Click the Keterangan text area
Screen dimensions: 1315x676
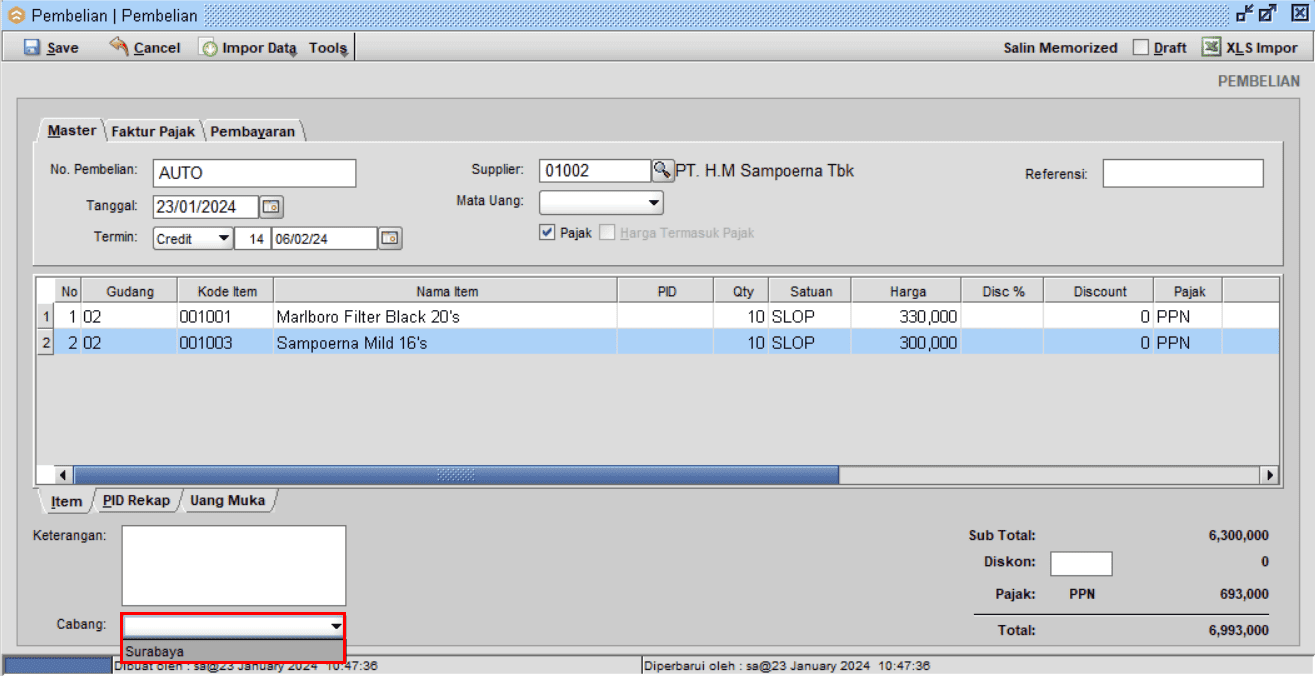coord(233,565)
